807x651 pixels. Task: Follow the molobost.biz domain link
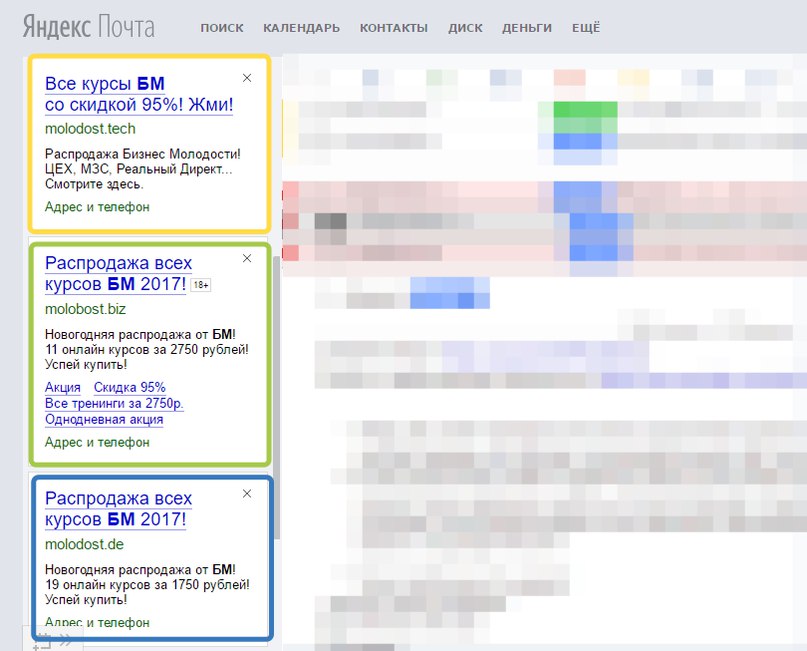(x=85, y=309)
